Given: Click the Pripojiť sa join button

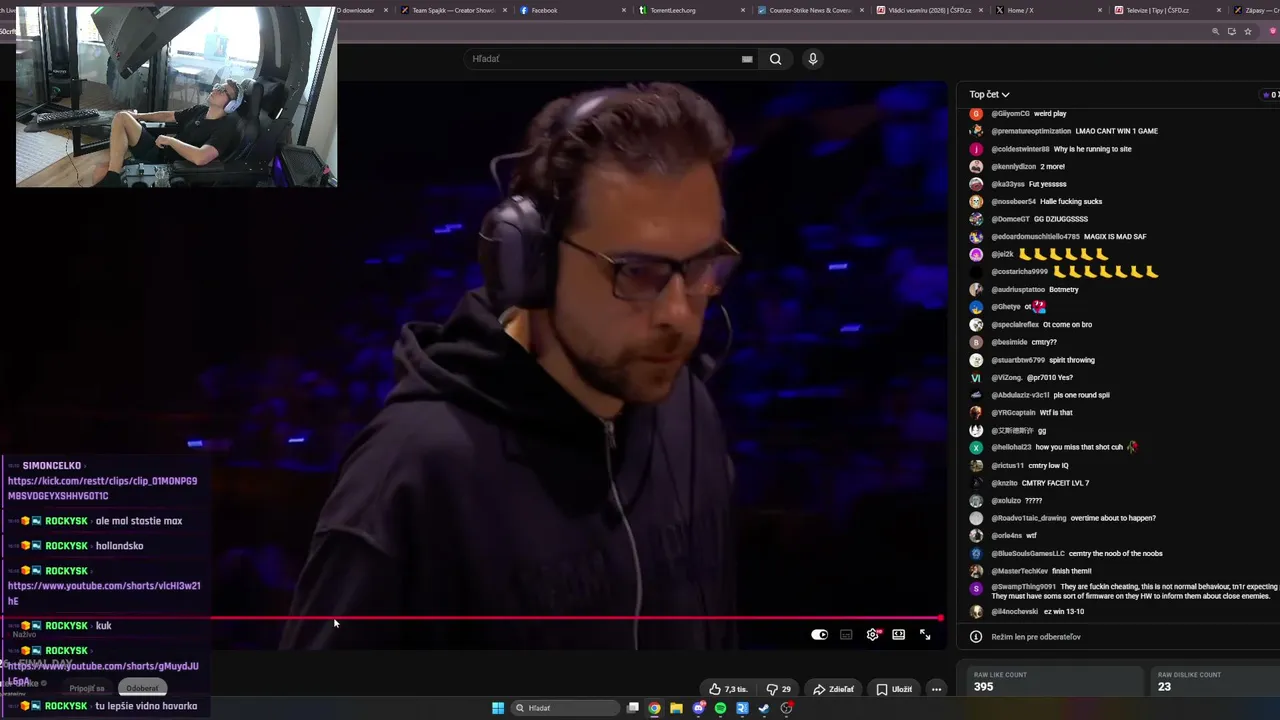Looking at the screenshot, I should pos(87,688).
